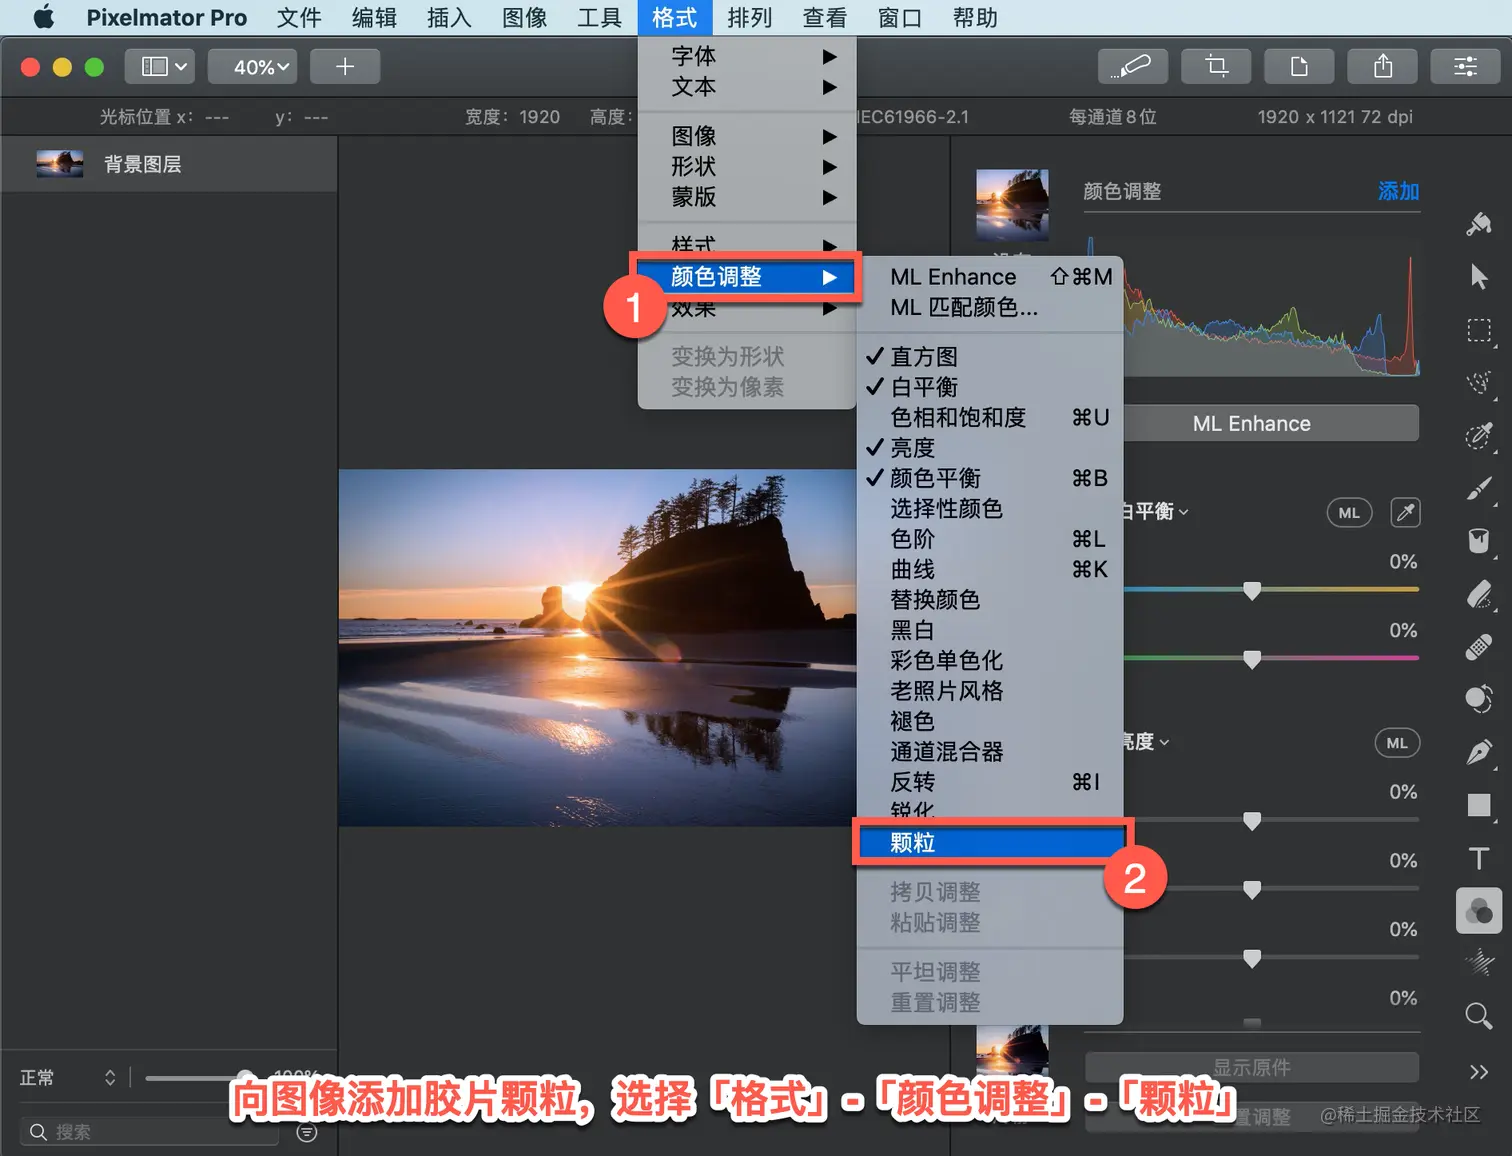1512x1156 pixels.
Task: Expand the 文本 submenu
Action: 747,87
